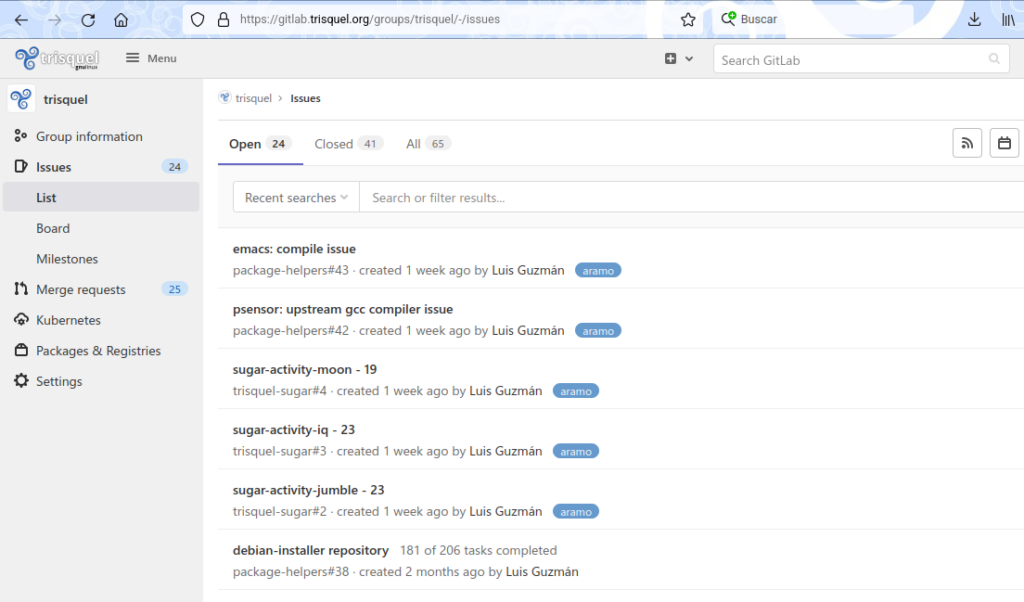
Task: Click author Luis Guzmán on package-helpers#42
Action: click(x=528, y=330)
